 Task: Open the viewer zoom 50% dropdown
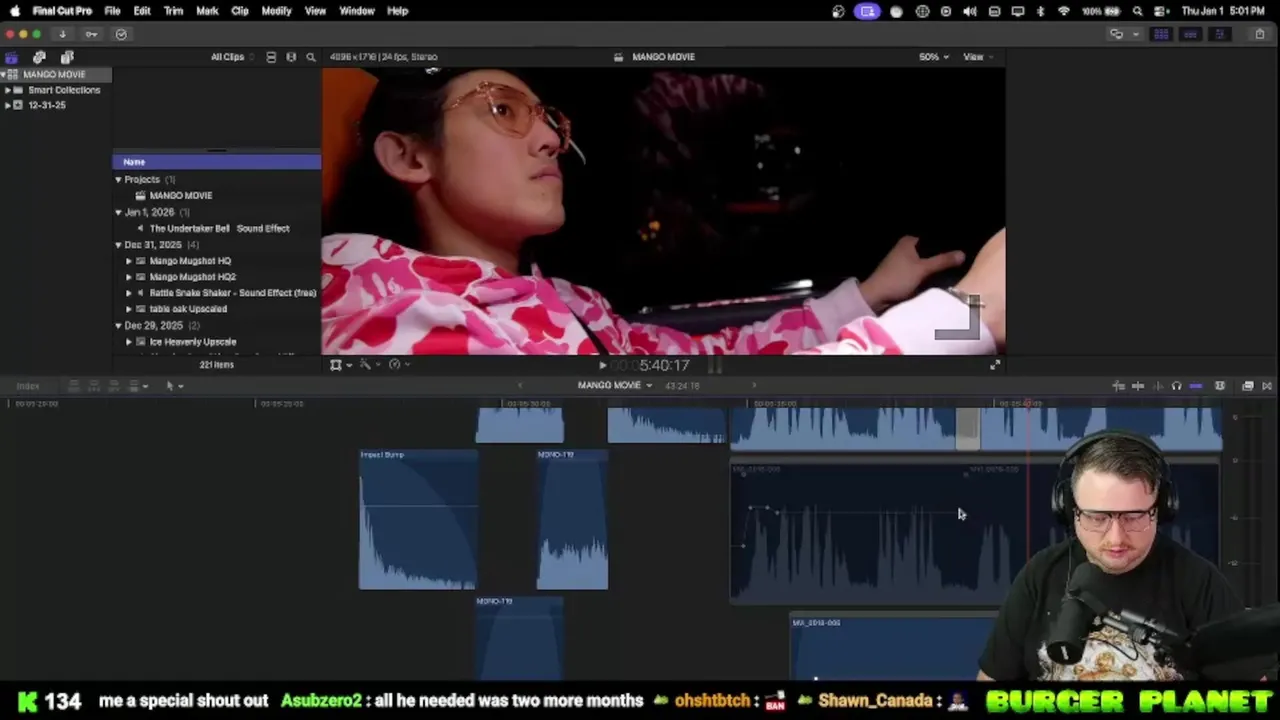coord(933,57)
